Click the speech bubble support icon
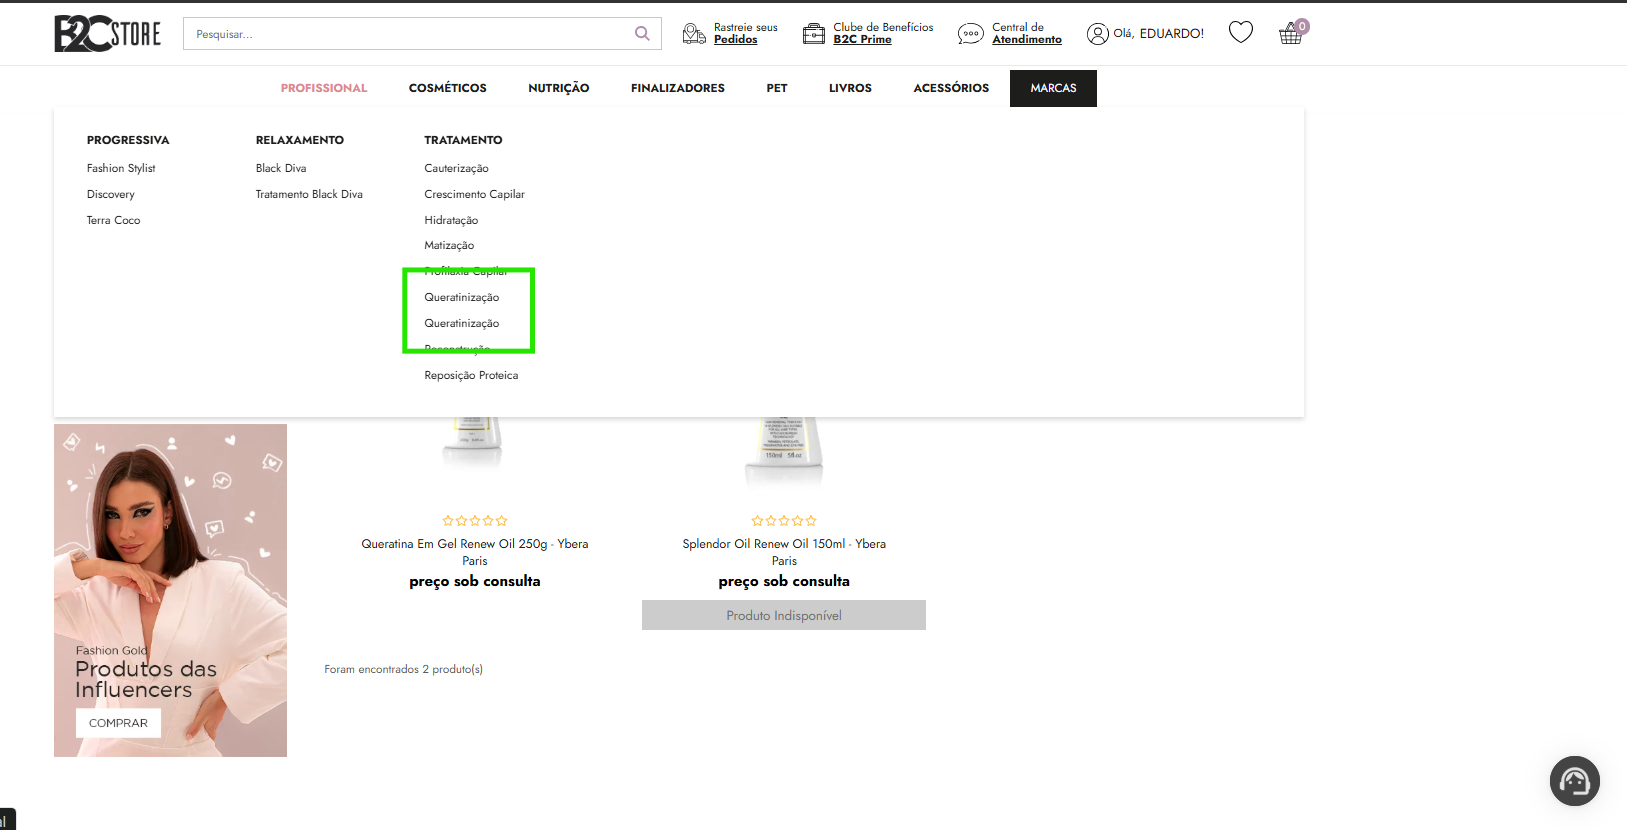Screen dimensions: 1627x830 (x=970, y=34)
